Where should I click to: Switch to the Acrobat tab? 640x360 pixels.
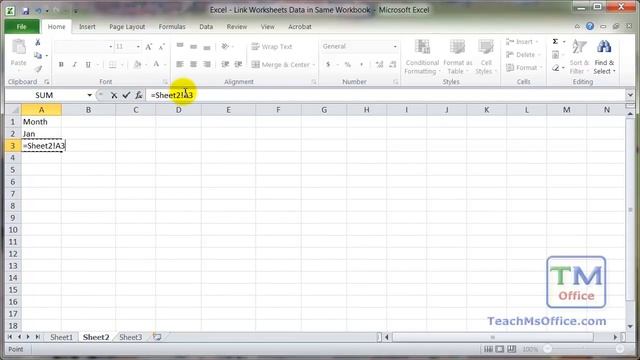click(300, 27)
